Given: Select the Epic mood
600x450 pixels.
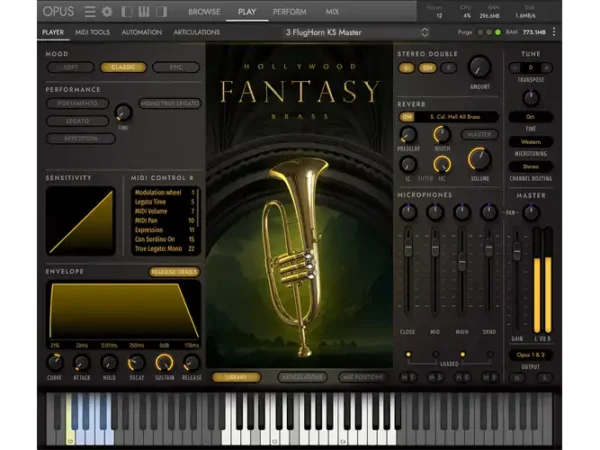Looking at the screenshot, I should point(176,67).
